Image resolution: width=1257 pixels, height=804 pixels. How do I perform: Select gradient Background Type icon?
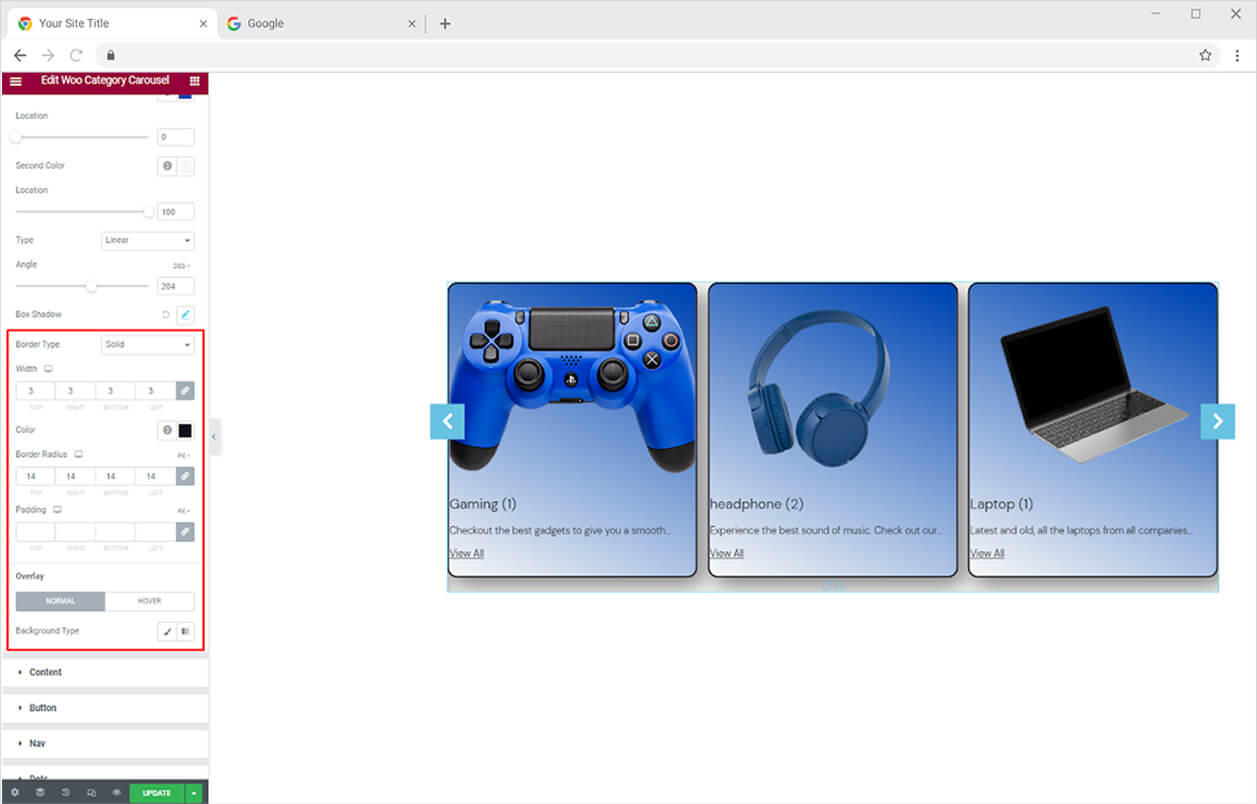tap(185, 631)
